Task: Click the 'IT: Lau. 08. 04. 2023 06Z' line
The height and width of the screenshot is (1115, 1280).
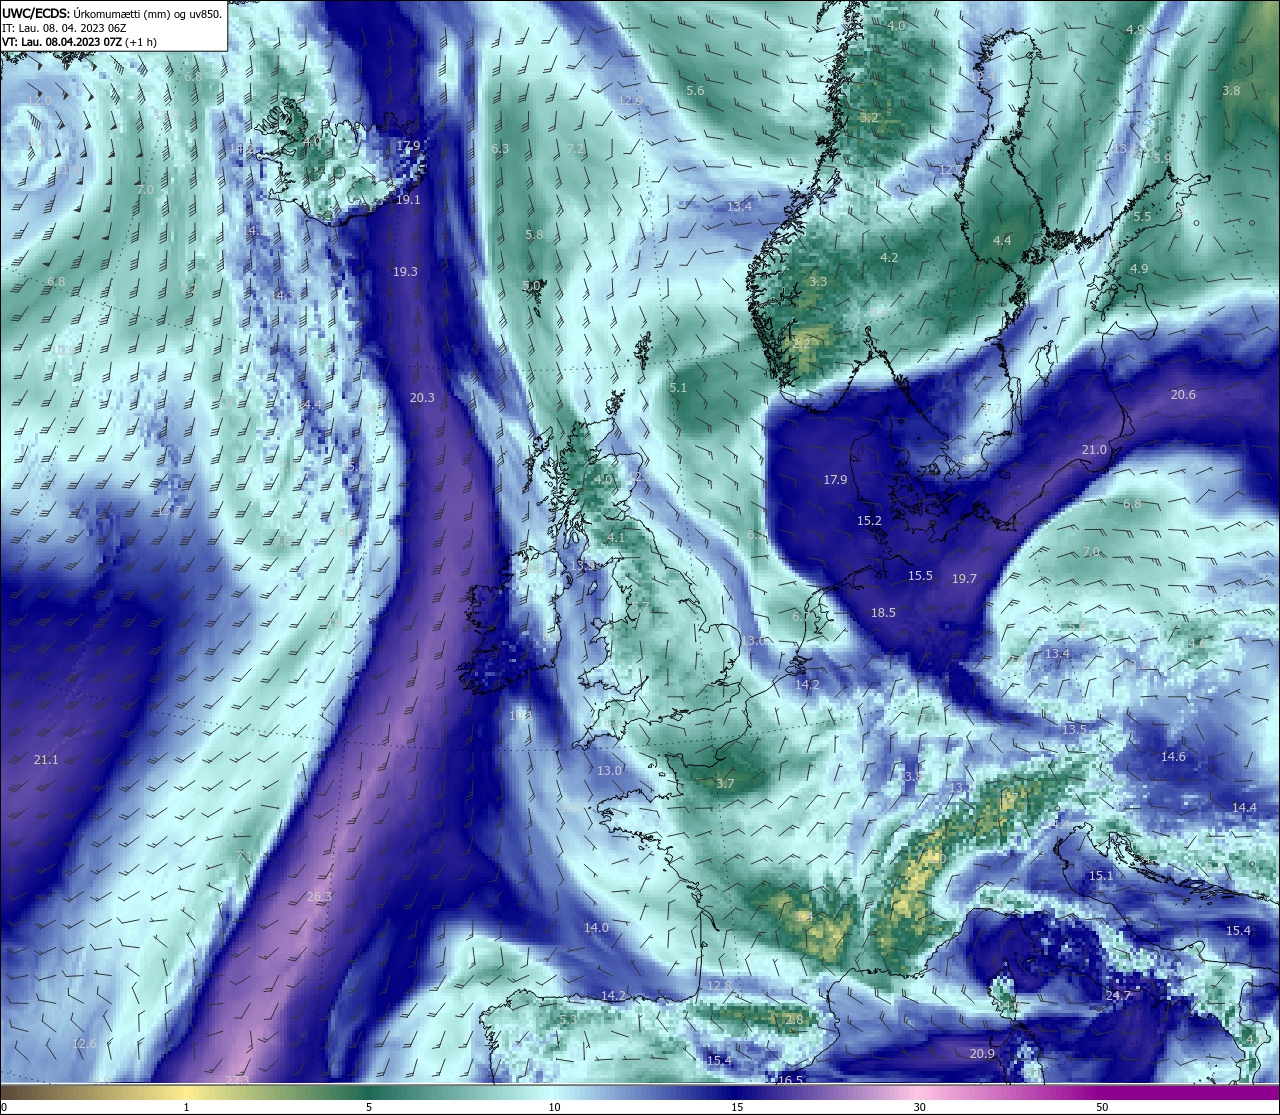Action: tap(64, 28)
